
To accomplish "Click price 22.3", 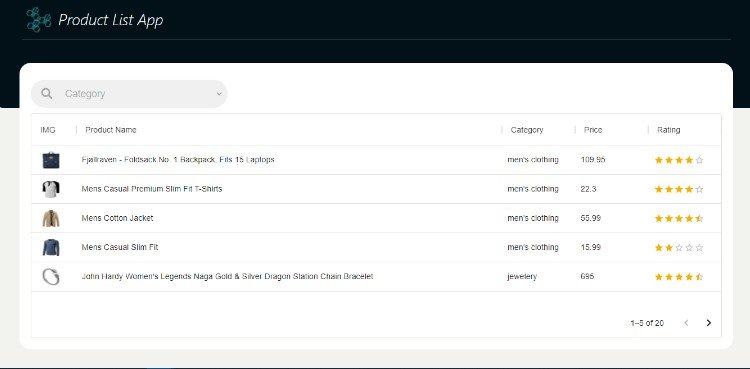I will pos(588,189).
